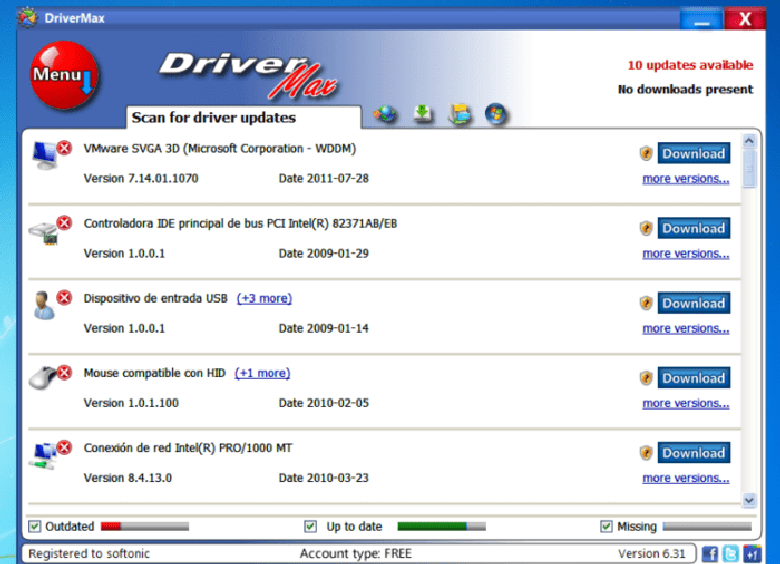Click shield icon beside Intel network Download
This screenshot has height=564, width=780.
click(646, 453)
